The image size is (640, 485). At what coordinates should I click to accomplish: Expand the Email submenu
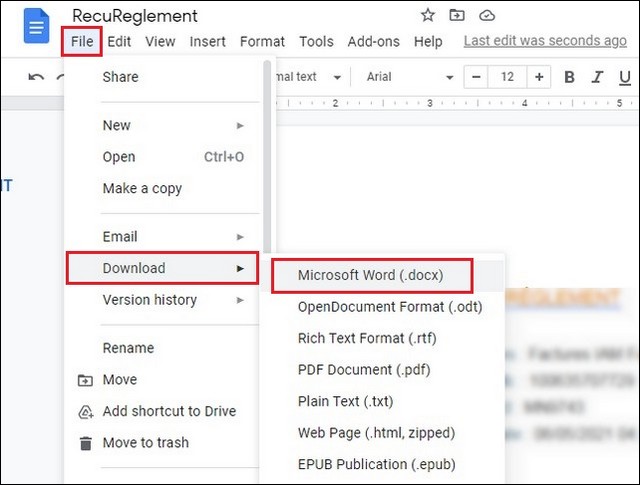click(163, 237)
